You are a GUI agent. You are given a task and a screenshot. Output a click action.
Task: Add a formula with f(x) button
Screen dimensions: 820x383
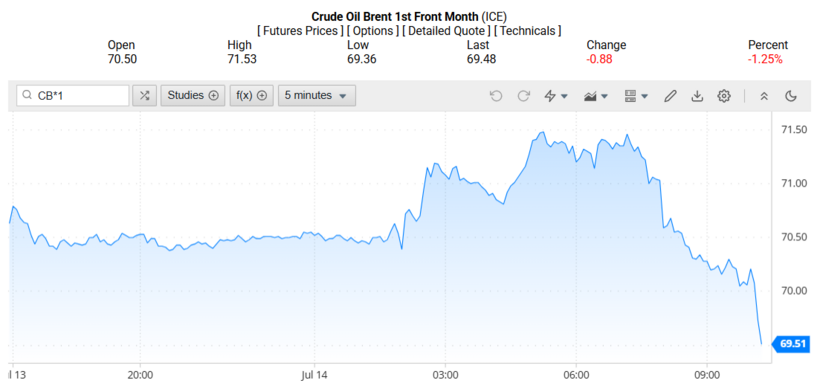click(252, 96)
